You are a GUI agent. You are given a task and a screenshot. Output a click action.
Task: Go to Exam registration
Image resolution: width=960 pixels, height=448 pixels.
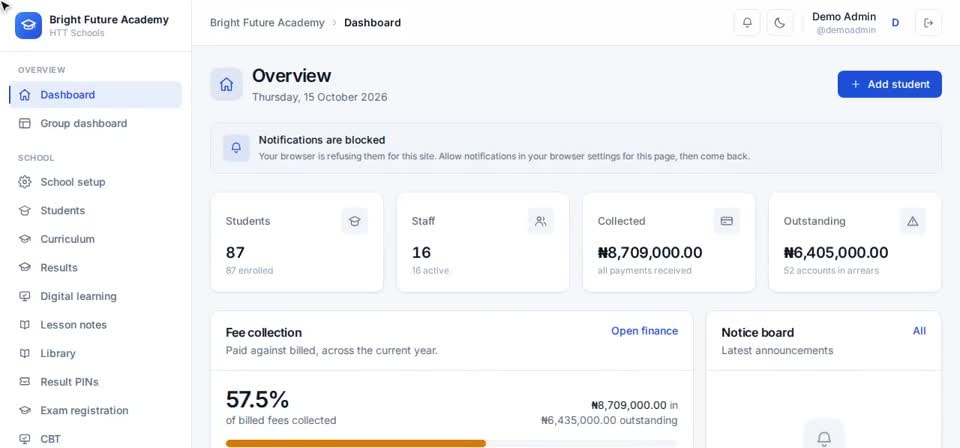[x=96, y=410]
